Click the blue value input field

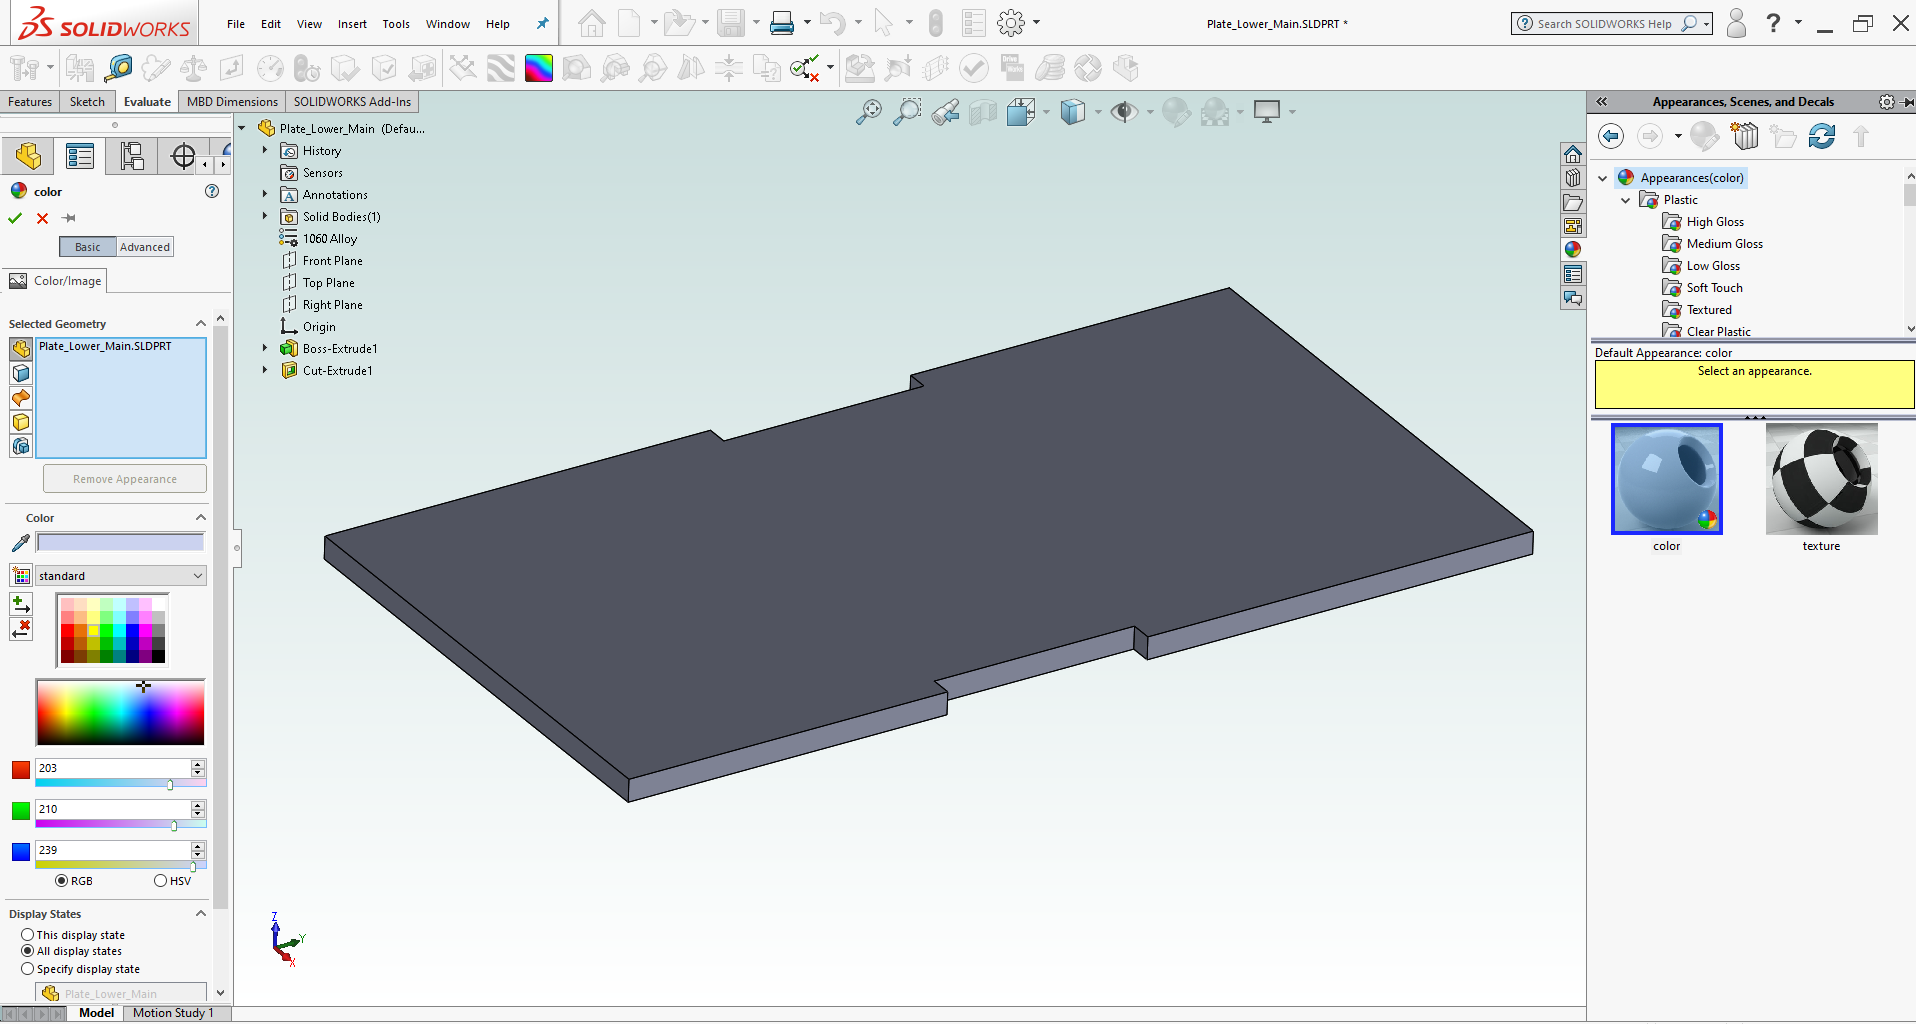(114, 850)
